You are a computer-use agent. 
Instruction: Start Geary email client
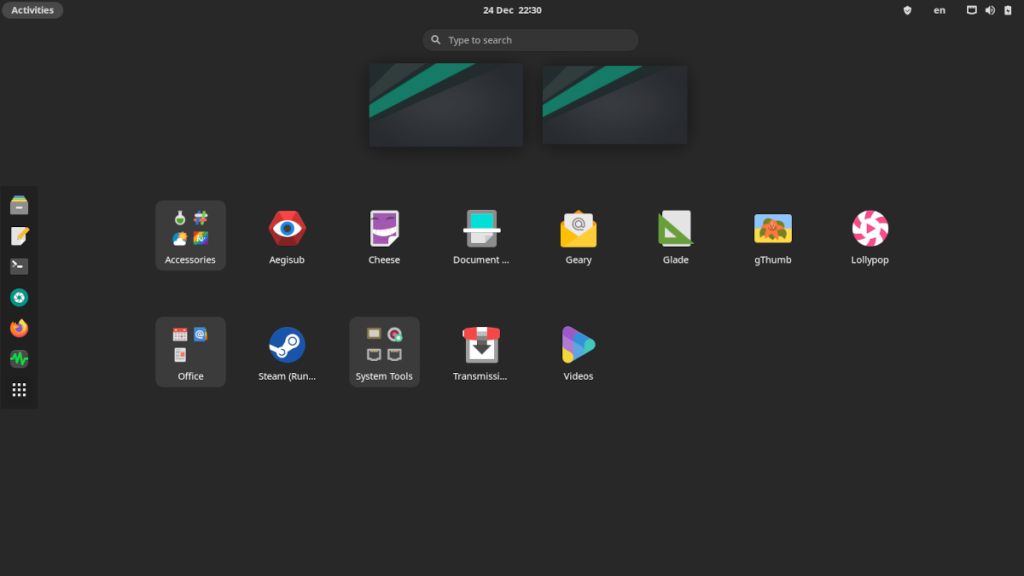tap(578, 228)
